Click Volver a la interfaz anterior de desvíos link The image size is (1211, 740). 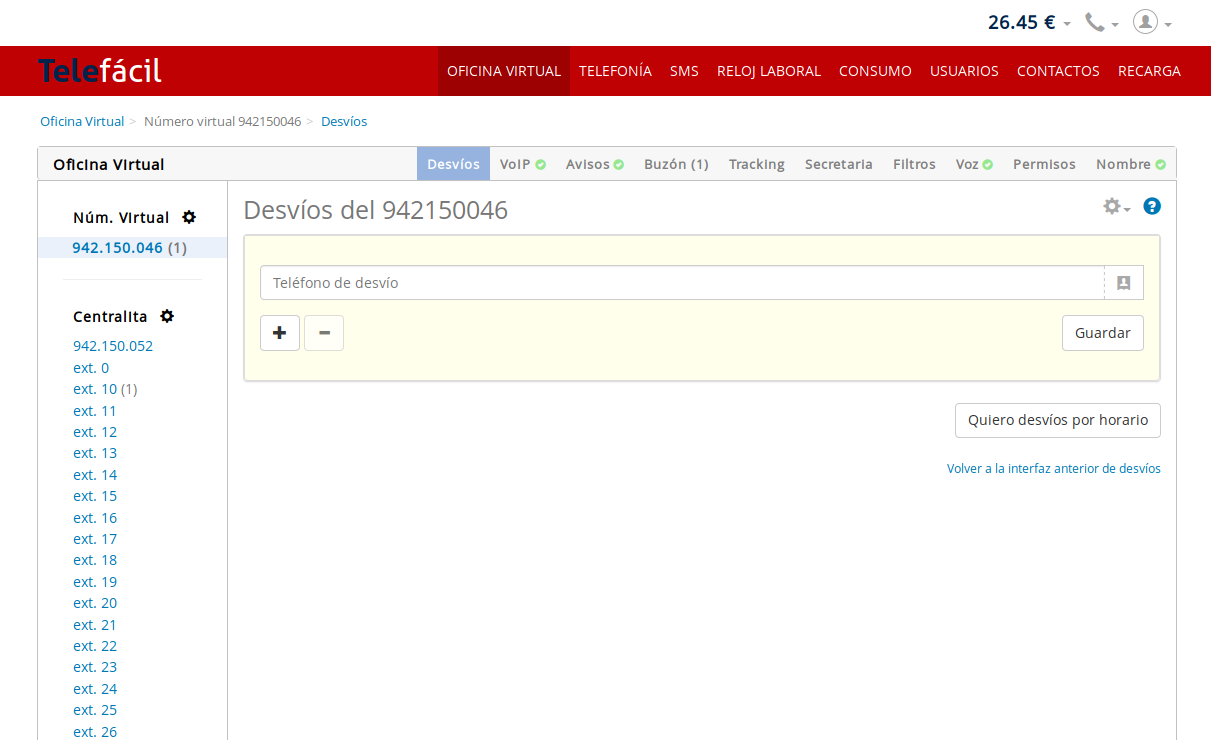[1053, 468]
